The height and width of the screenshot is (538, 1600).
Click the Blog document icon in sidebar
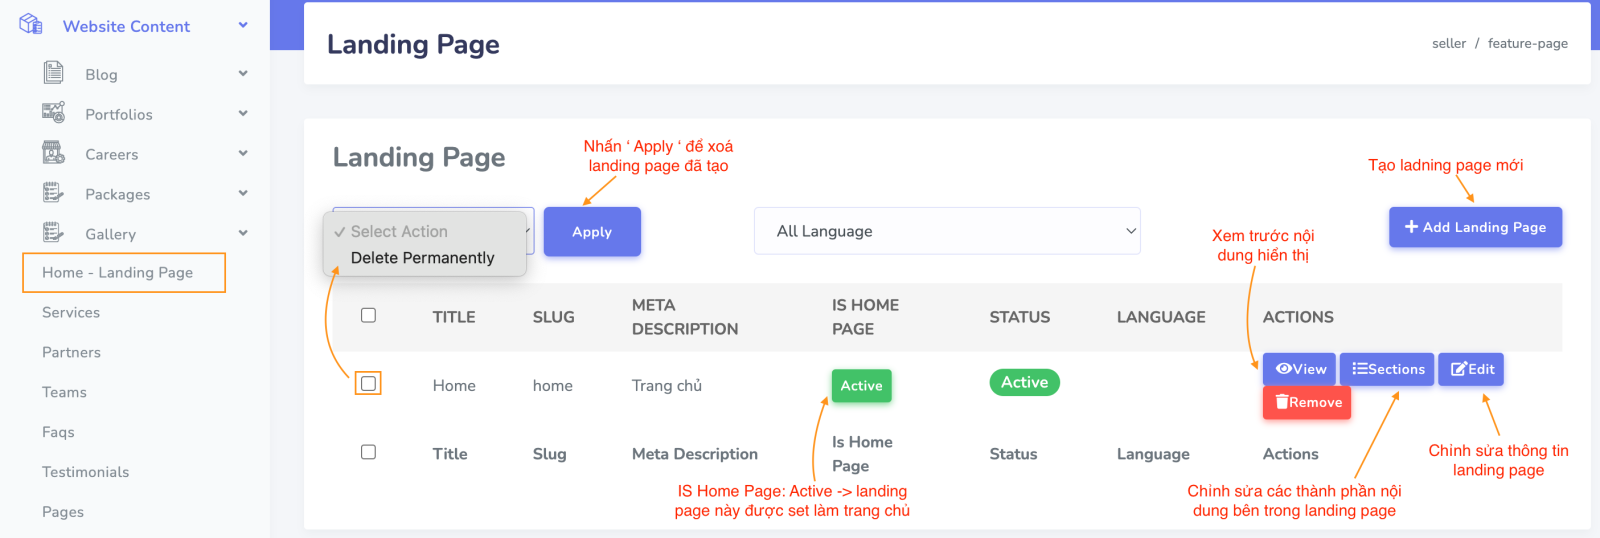point(53,73)
